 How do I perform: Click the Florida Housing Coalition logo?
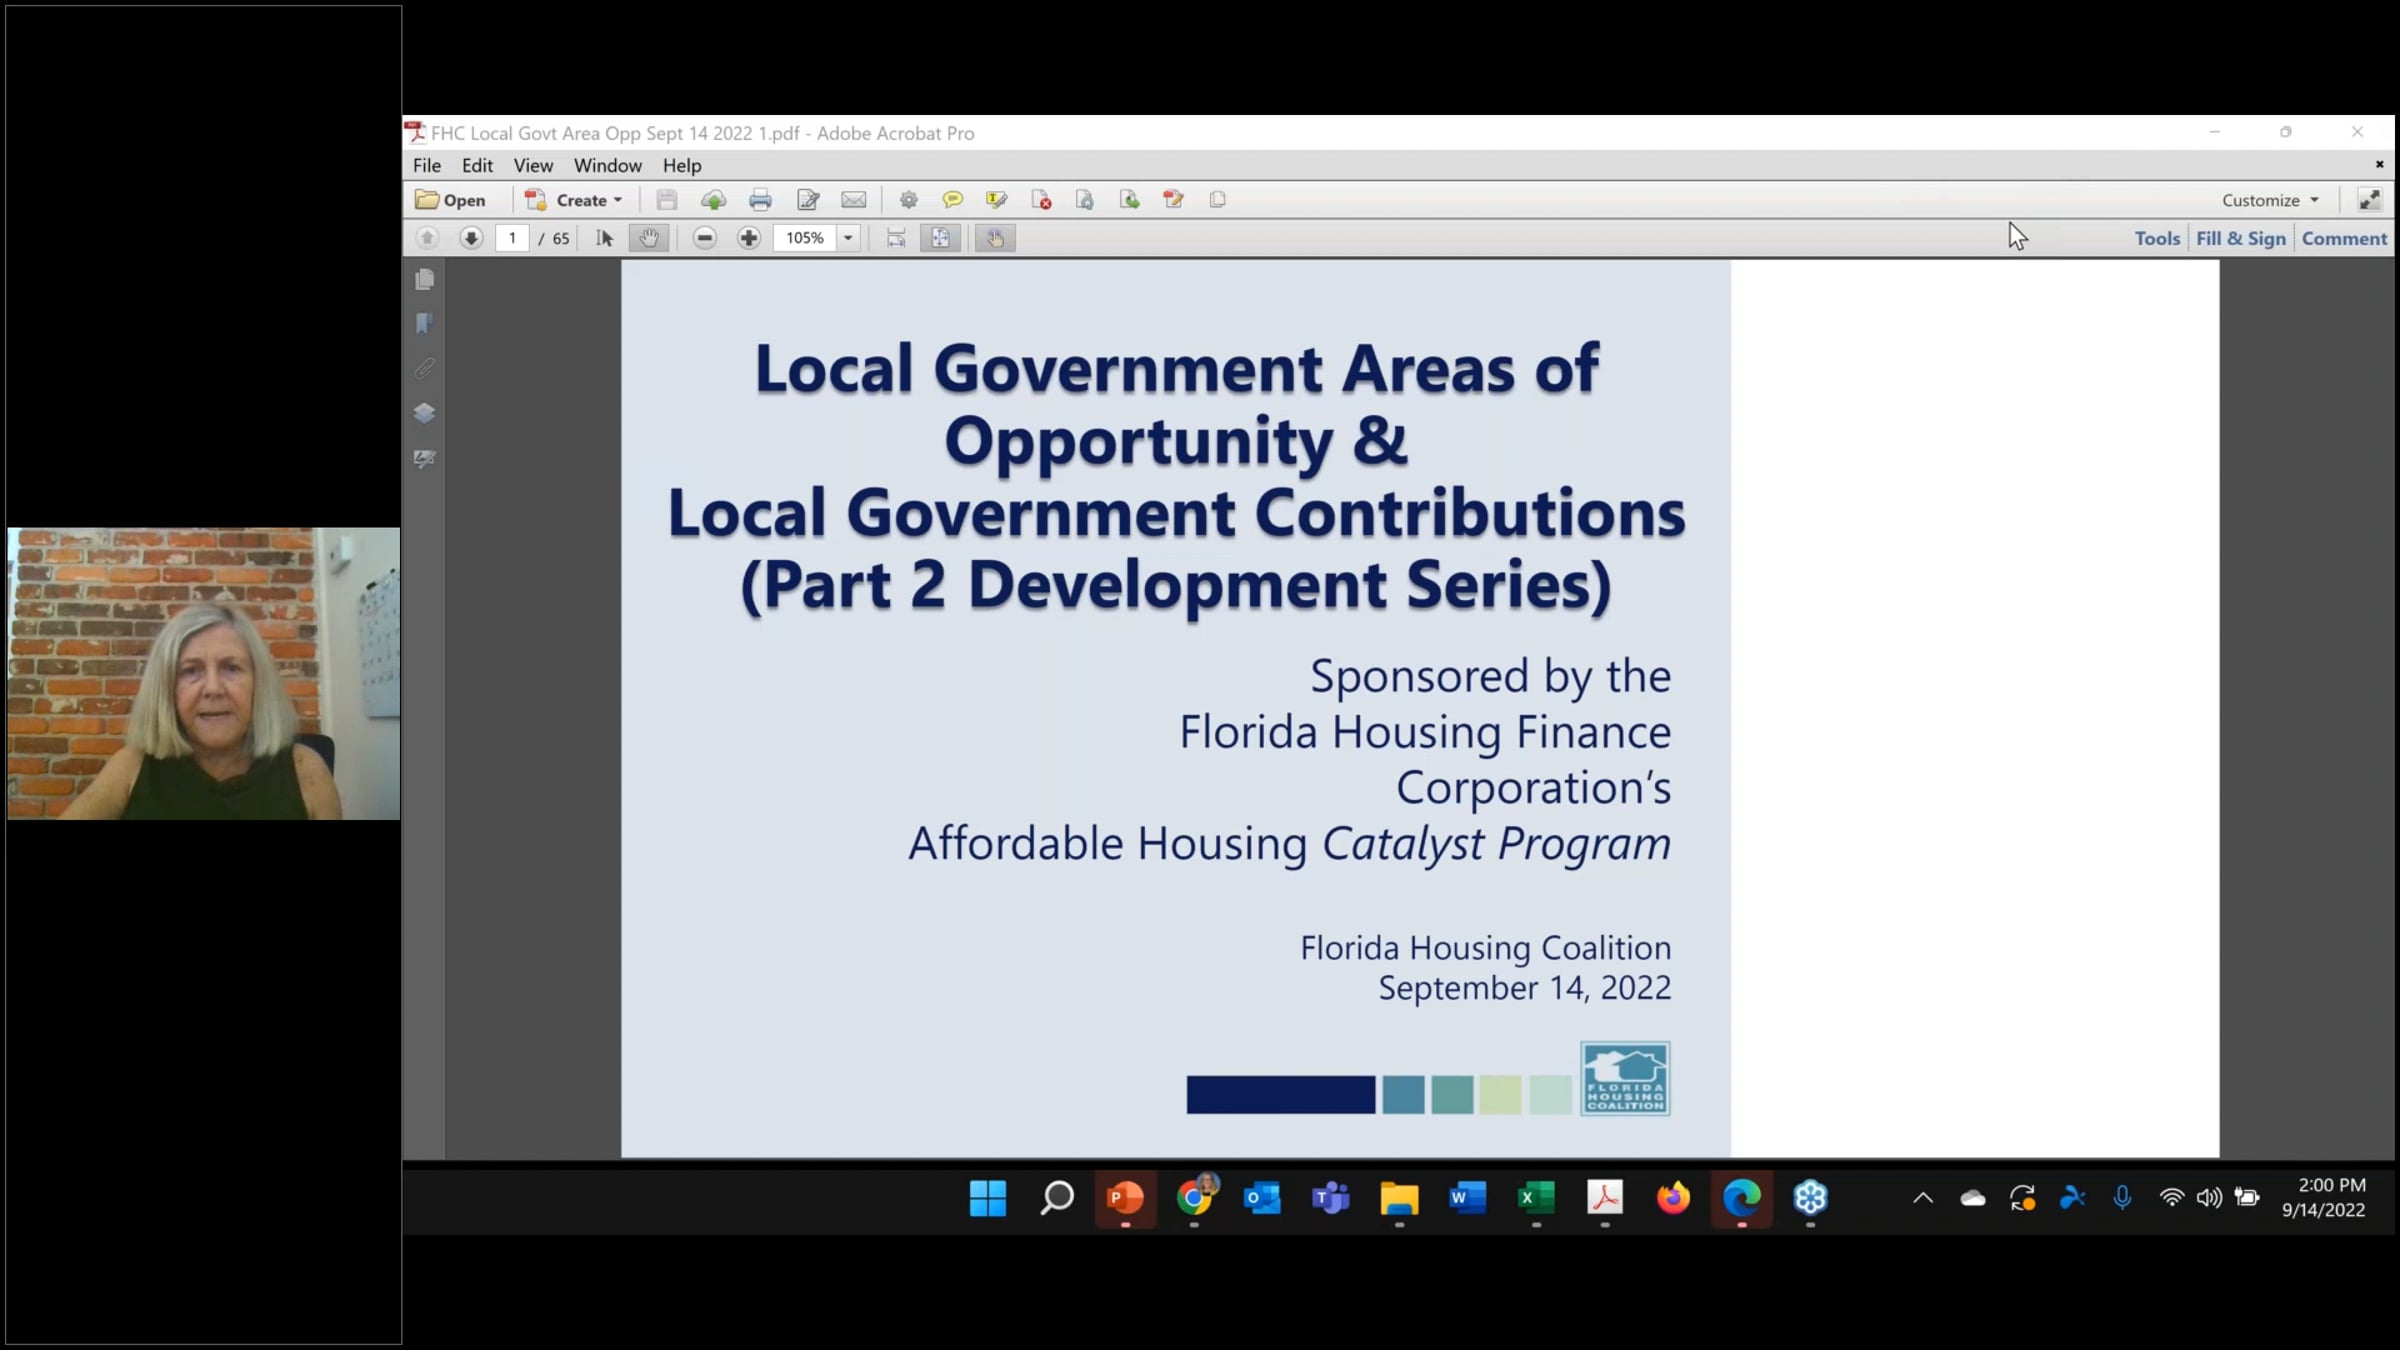1625,1078
